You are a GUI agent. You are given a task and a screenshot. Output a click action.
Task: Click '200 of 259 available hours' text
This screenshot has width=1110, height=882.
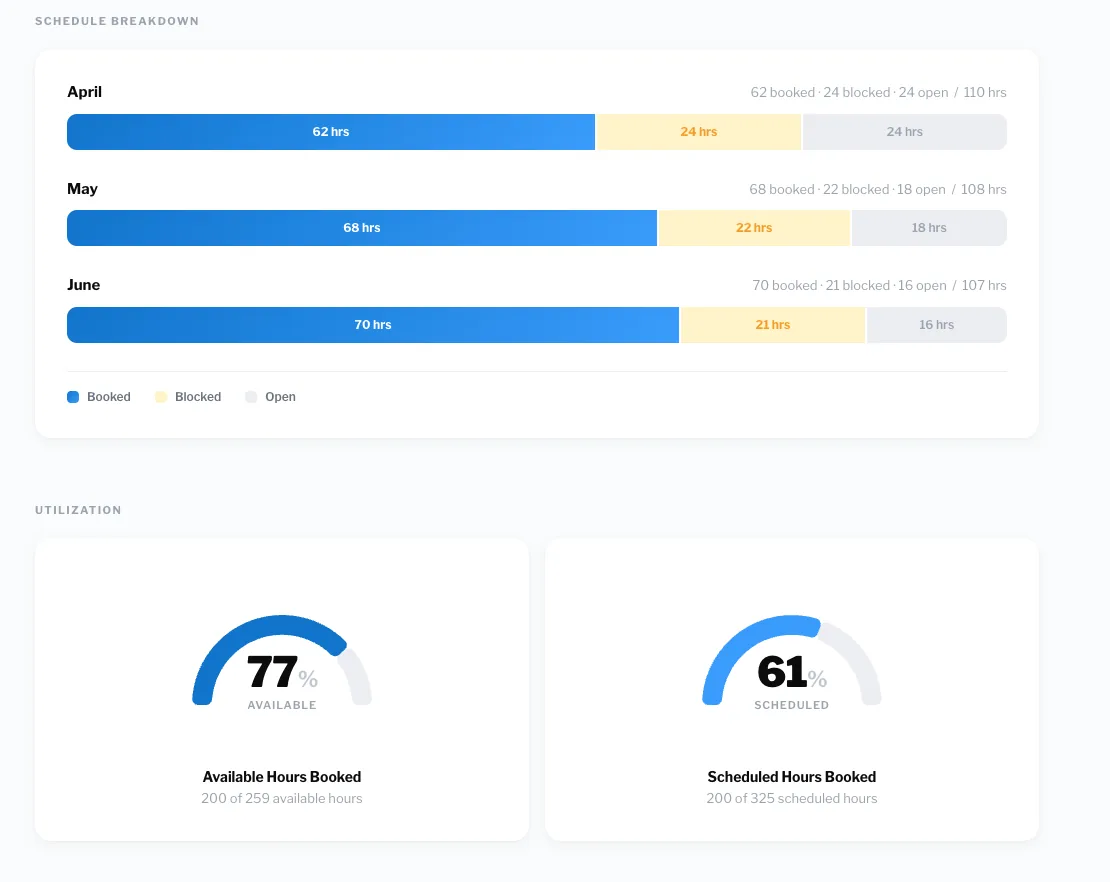[282, 798]
